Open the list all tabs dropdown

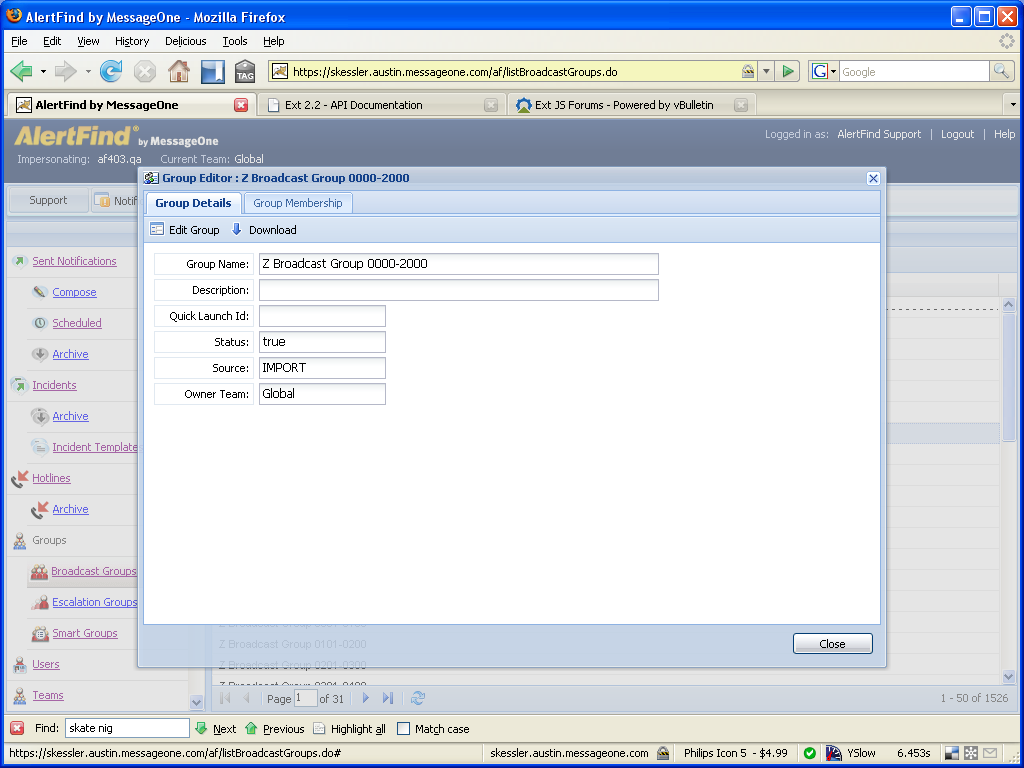coord(1013,104)
